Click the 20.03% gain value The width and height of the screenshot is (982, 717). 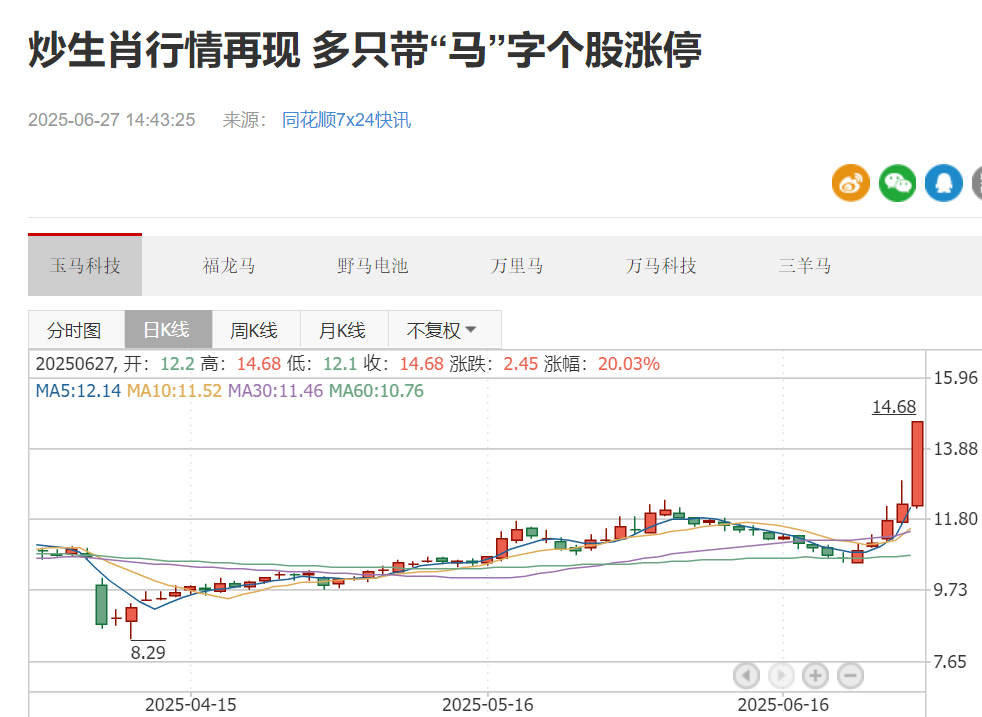(x=629, y=364)
